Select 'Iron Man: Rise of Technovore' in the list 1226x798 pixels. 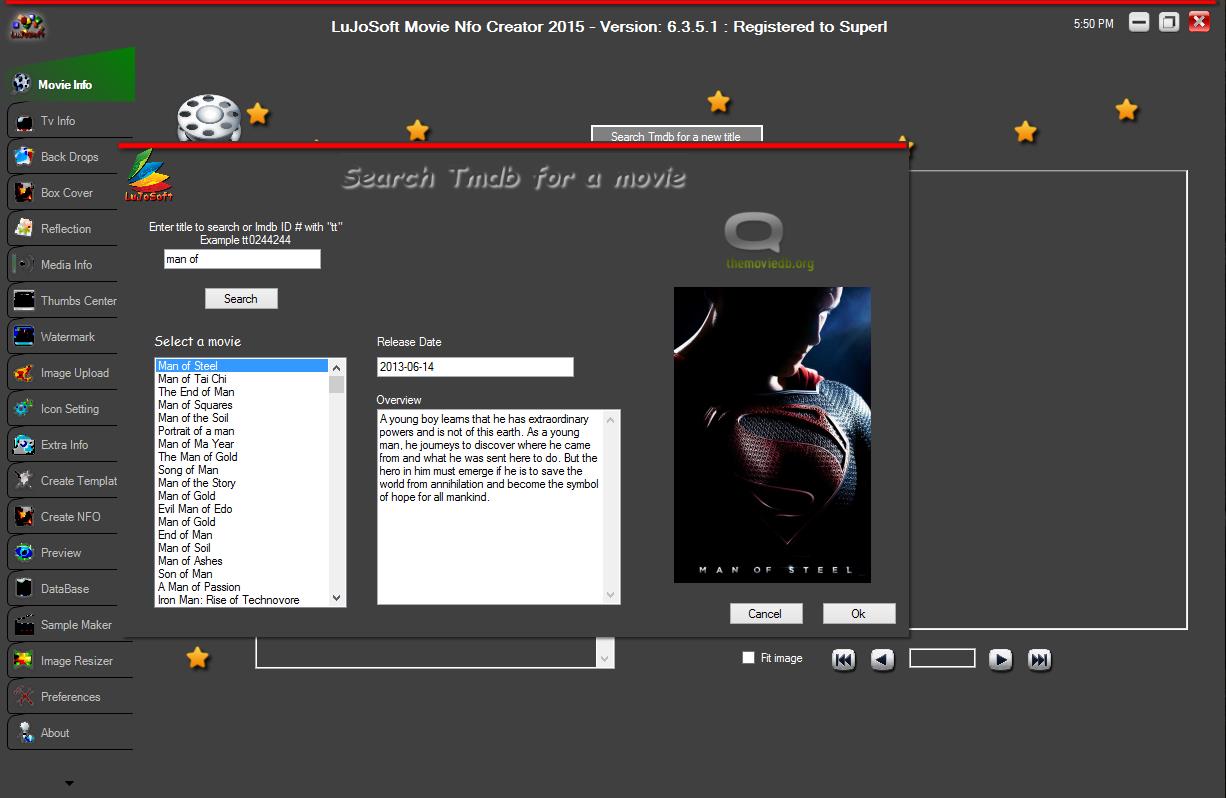pyautogui.click(x=241, y=600)
